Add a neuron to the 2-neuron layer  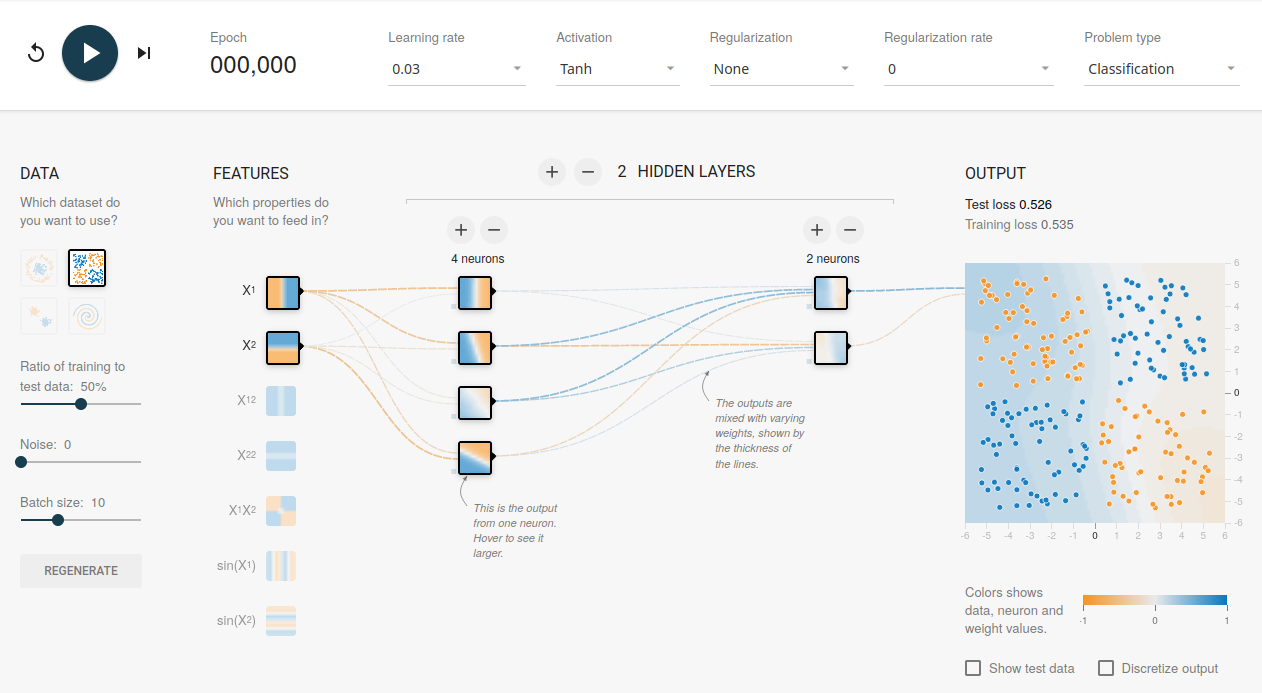[817, 230]
